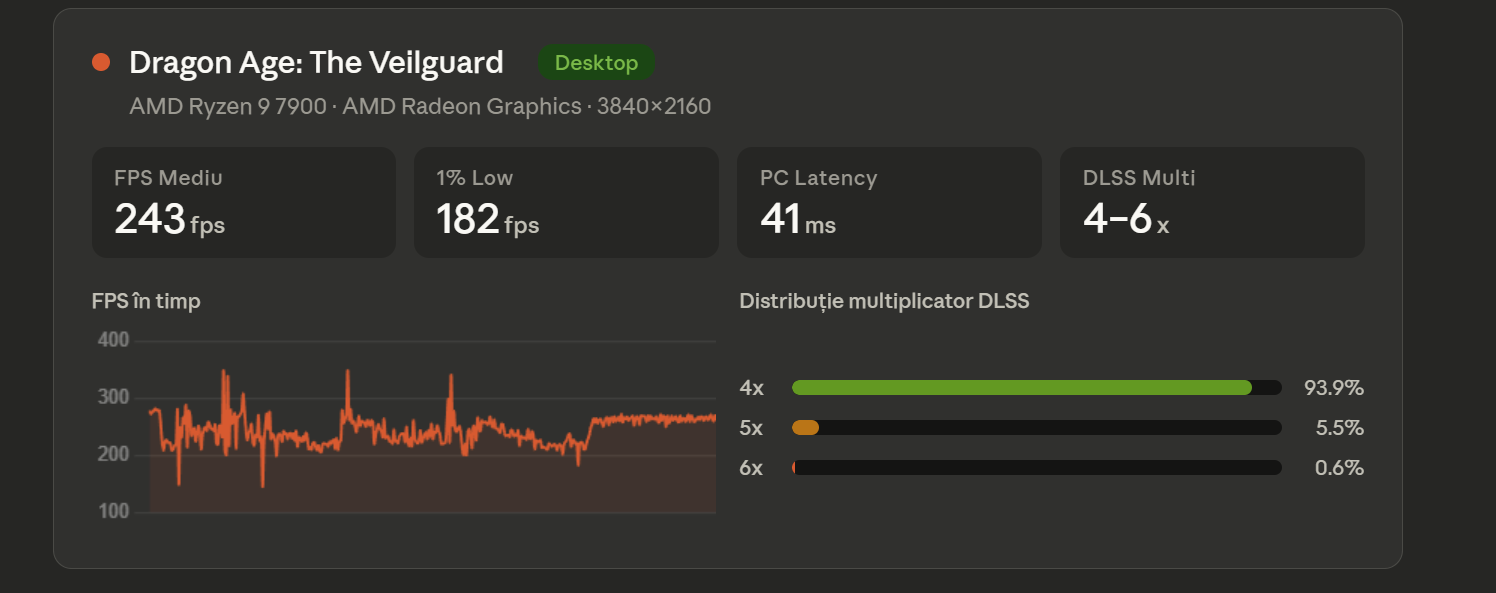Click the PC Latency stat card
This screenshot has width=1496, height=593.
coord(889,202)
